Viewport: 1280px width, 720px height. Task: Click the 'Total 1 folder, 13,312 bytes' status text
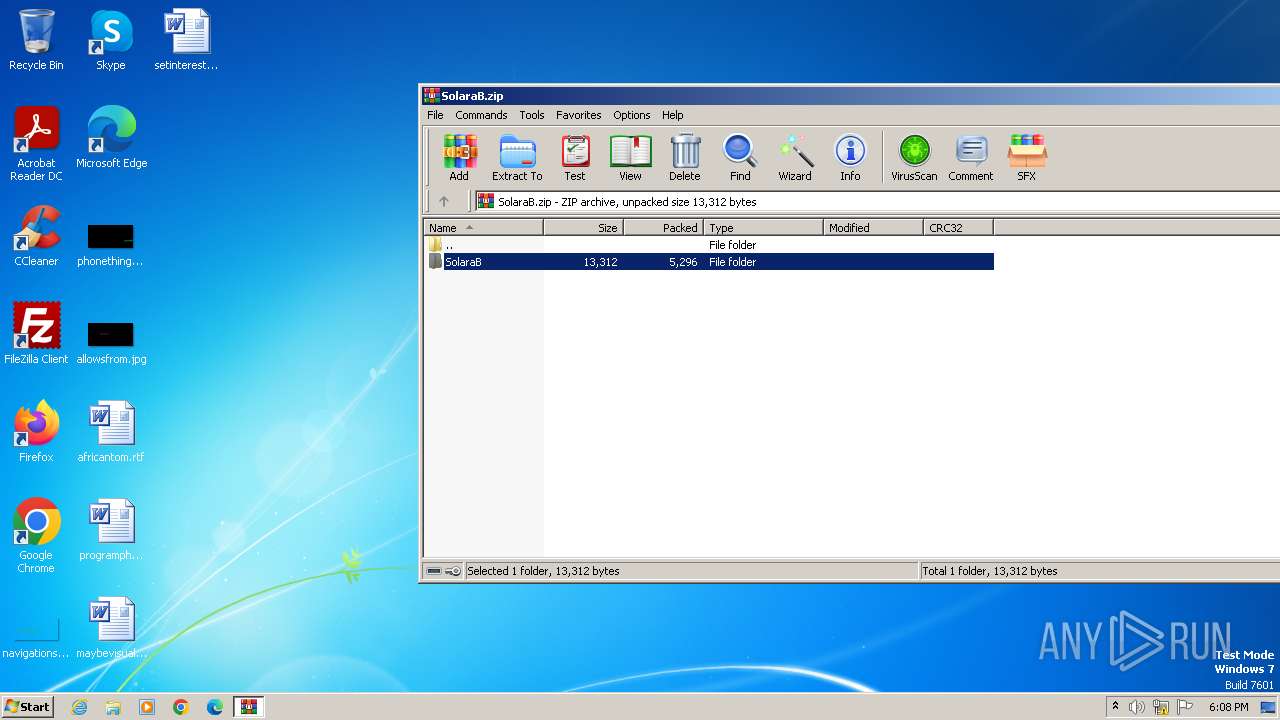(x=990, y=571)
